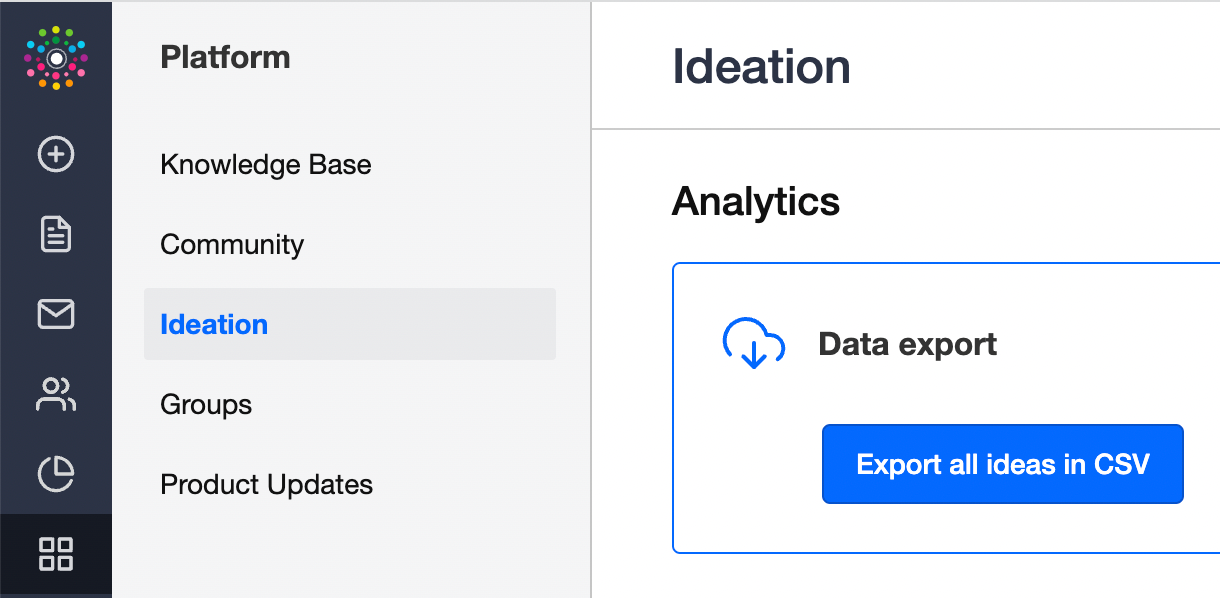Screen dimensions: 1220x598
Task: Select the highlighted Ideation menu item
Action: click(x=350, y=324)
